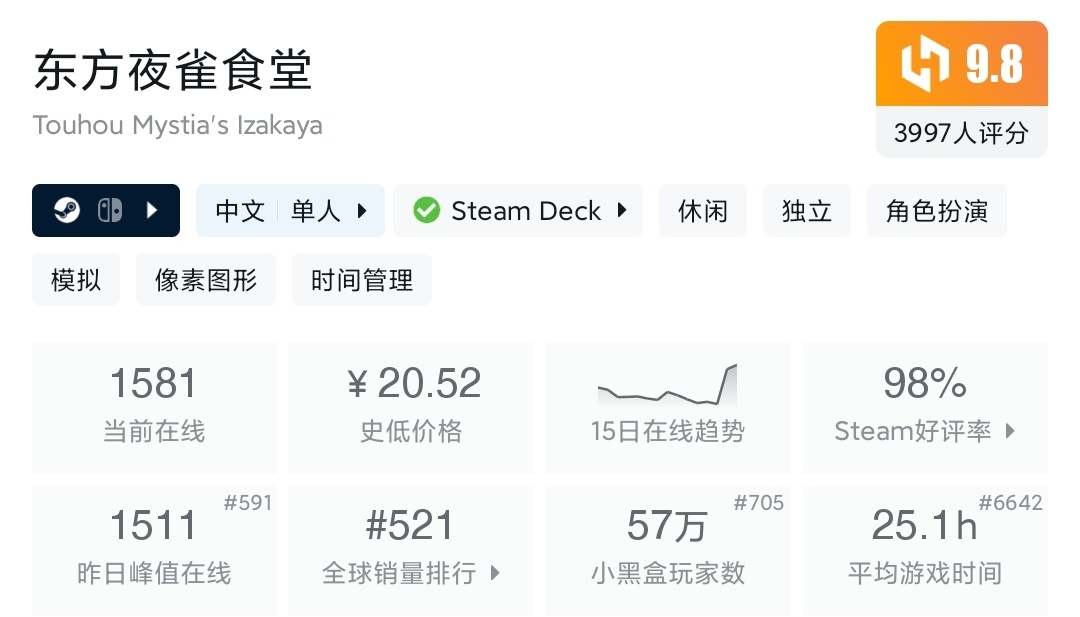Select the 独立 genre tag
The width and height of the screenshot is (1080, 617).
click(807, 211)
